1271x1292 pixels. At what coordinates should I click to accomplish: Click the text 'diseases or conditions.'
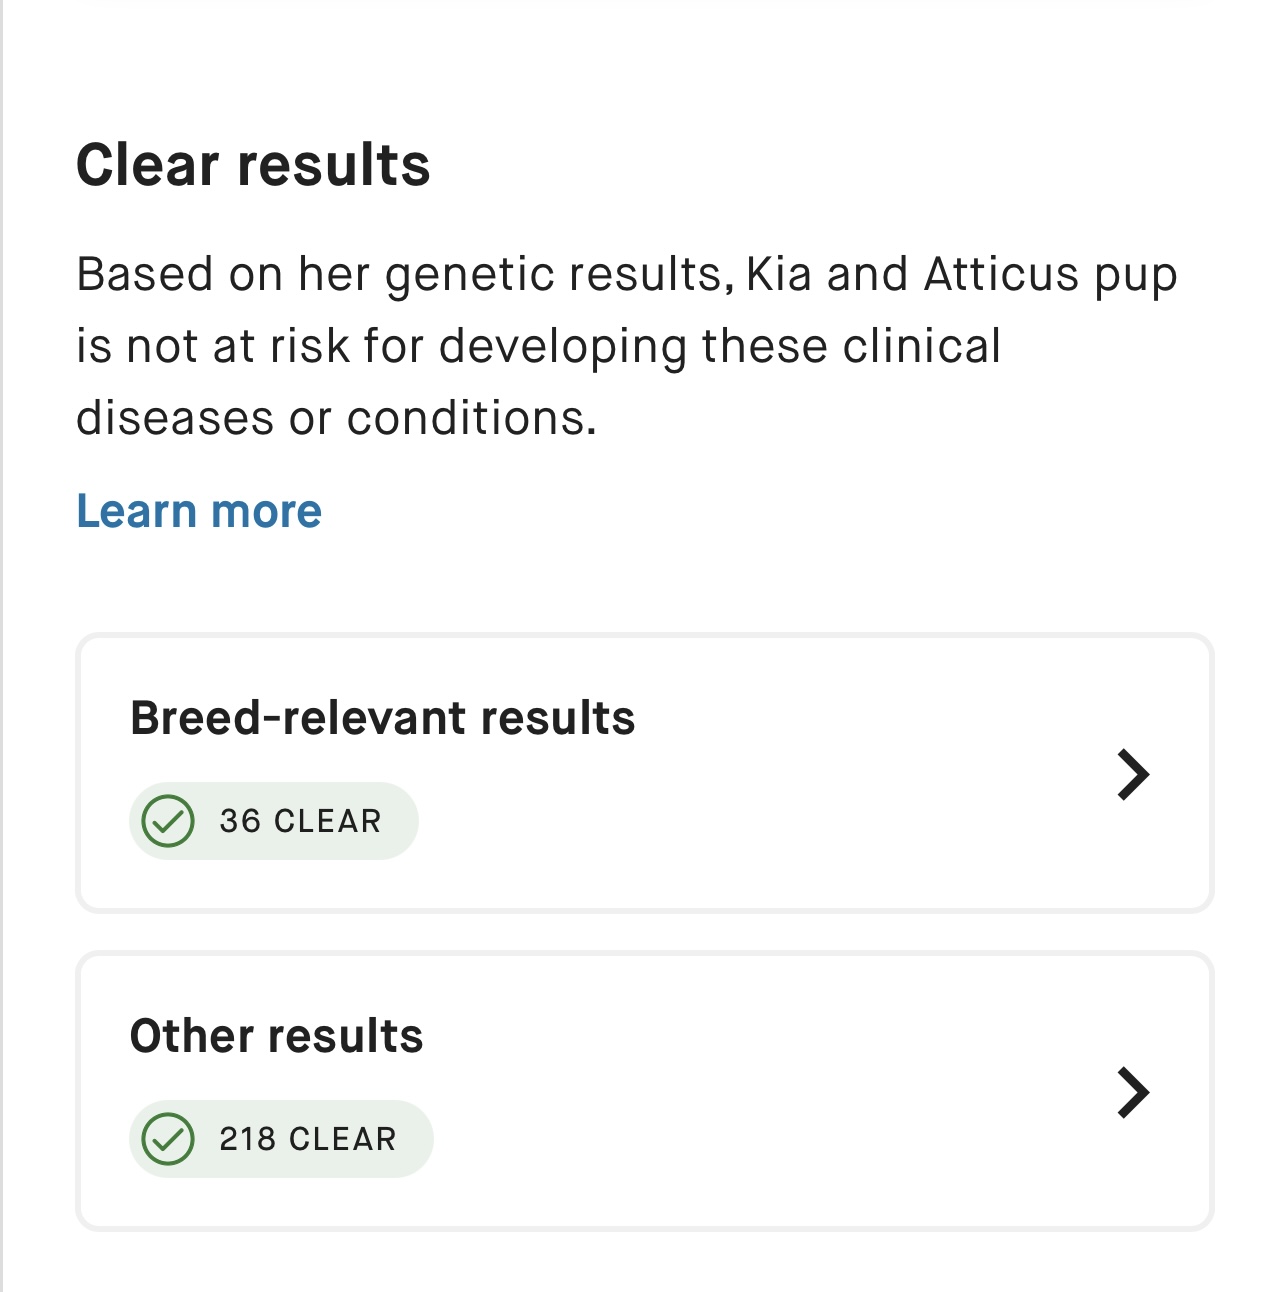pos(336,418)
